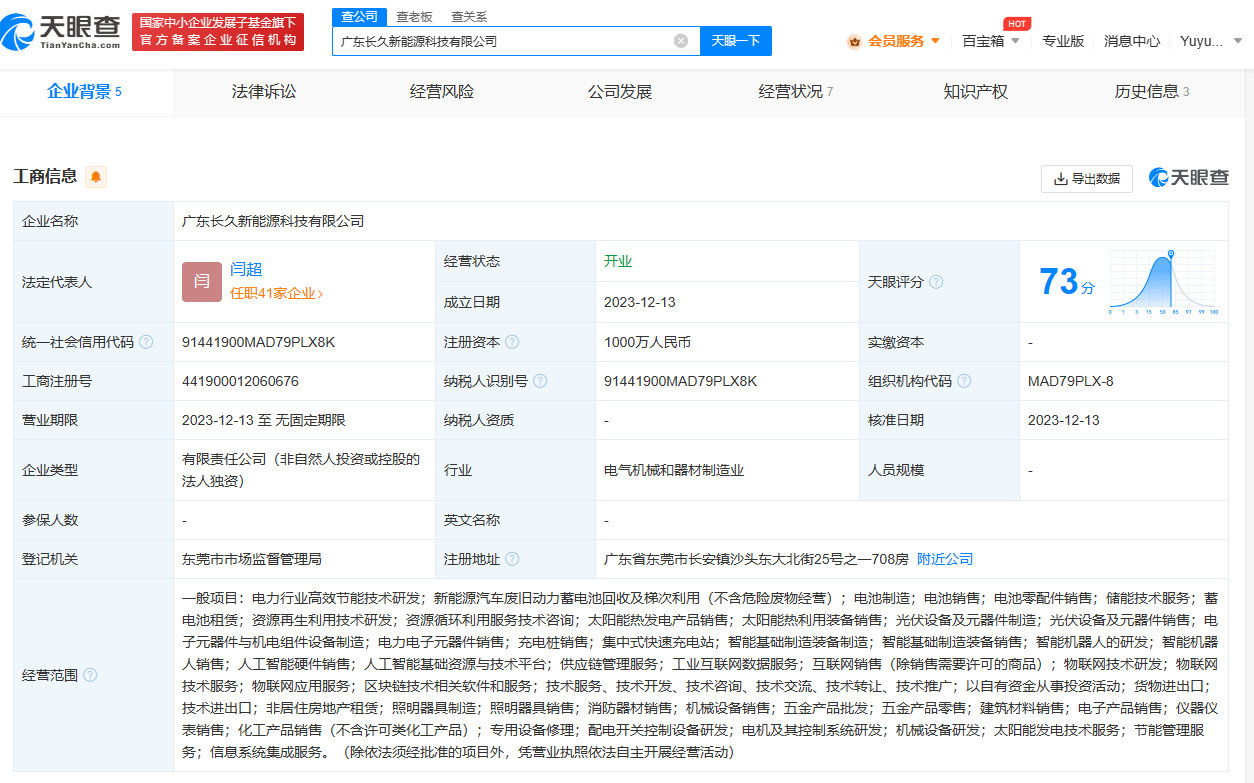Click help icon next to 组织机构代码
Image resolution: width=1254 pixels, height=783 pixels.
point(962,381)
